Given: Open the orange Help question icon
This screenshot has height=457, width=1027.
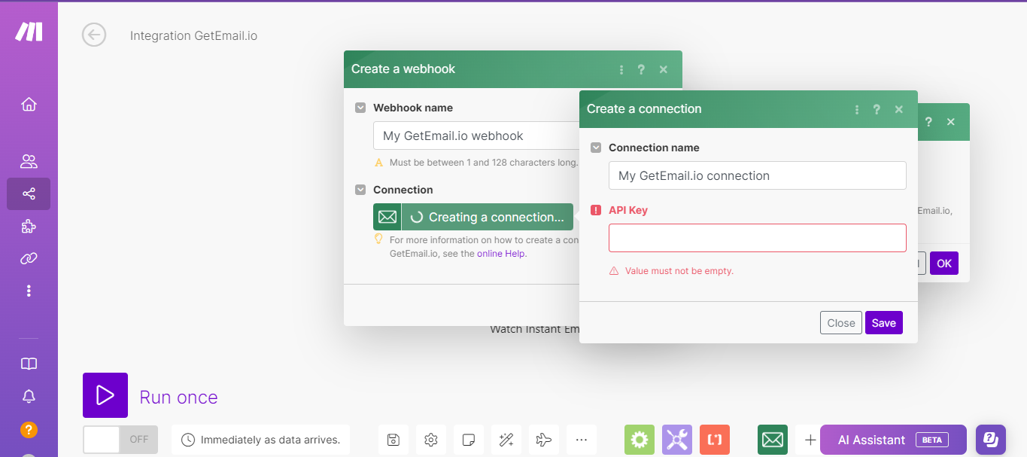Looking at the screenshot, I should [29, 430].
